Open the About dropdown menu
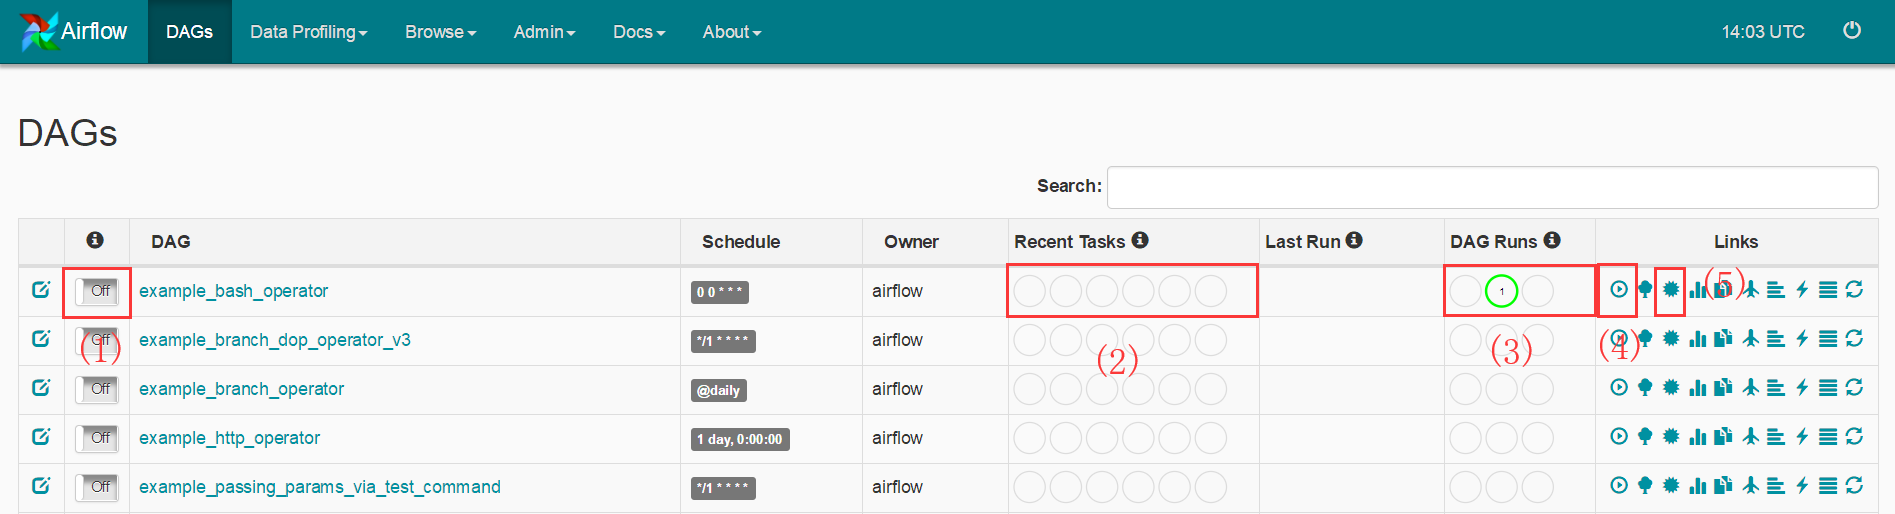This screenshot has width=1895, height=514. tap(732, 32)
